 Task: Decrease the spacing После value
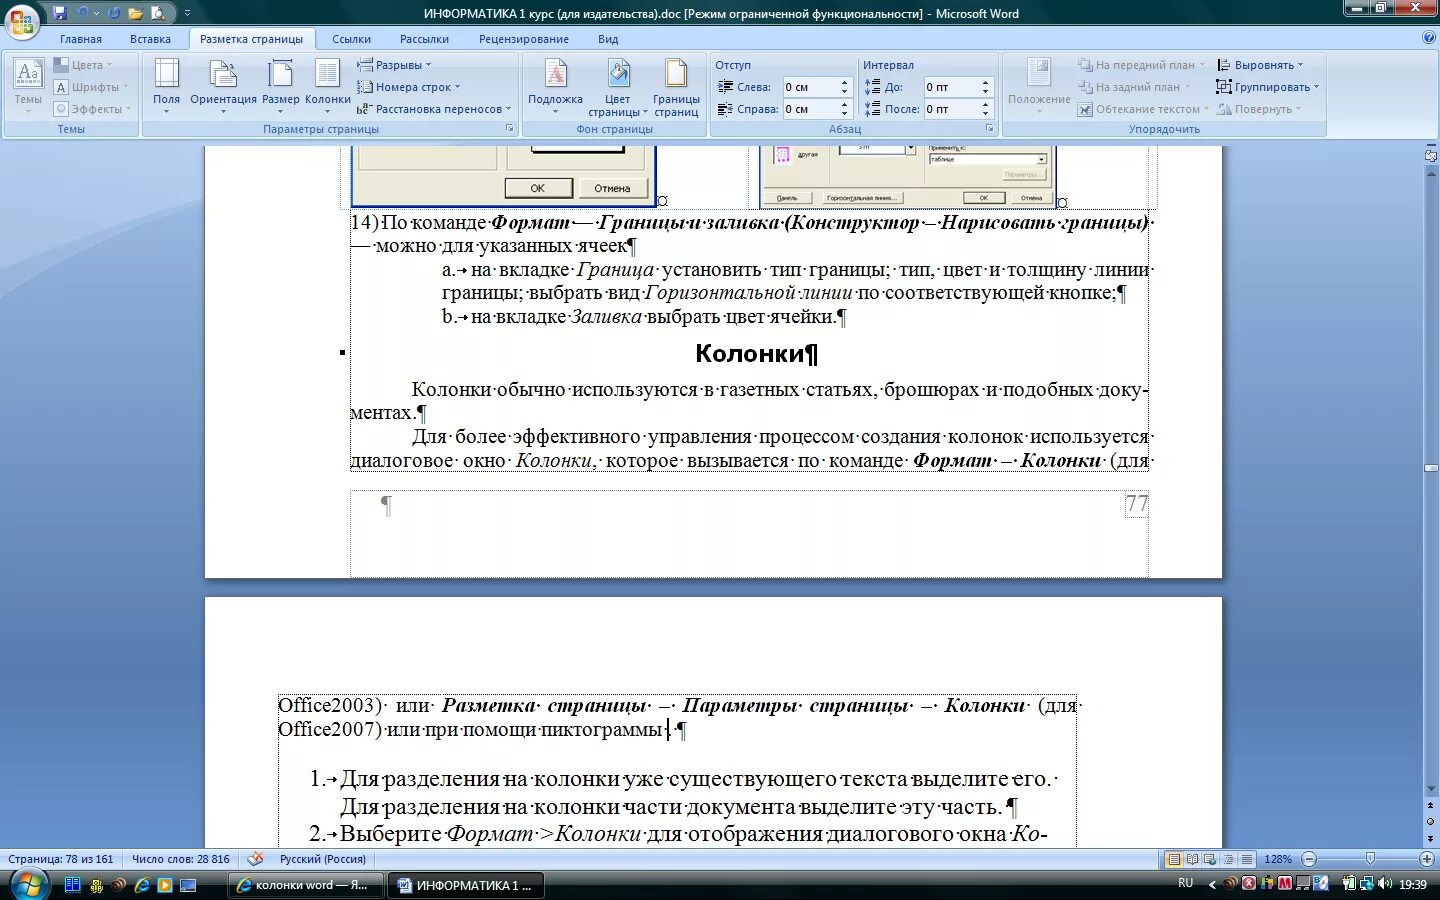pyautogui.click(x=985, y=113)
